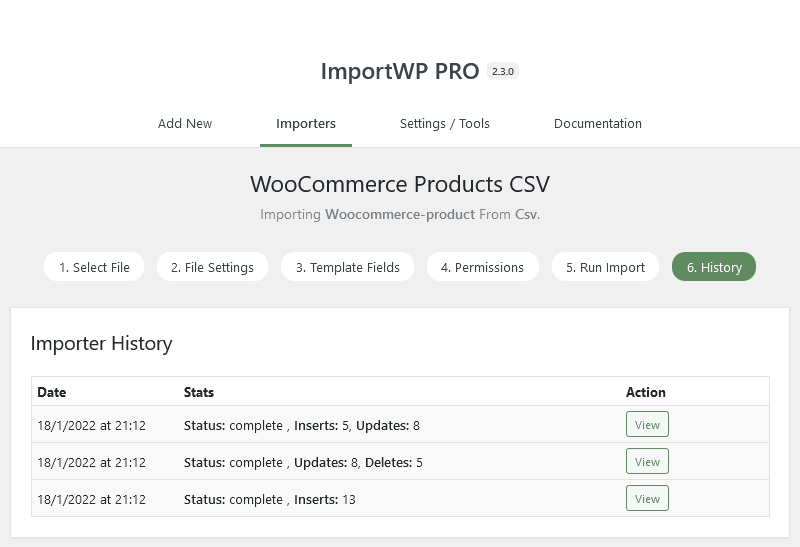Click the 2.3.0 version badge
The image size is (800, 547).
point(503,71)
